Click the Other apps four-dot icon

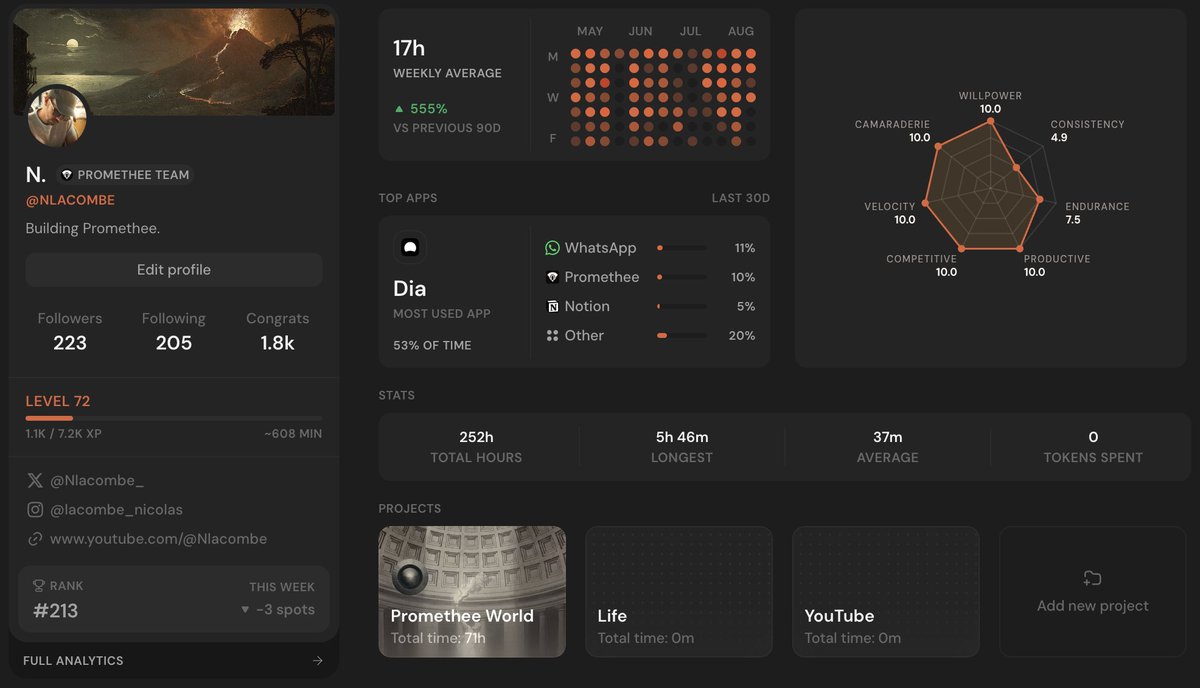pos(552,336)
